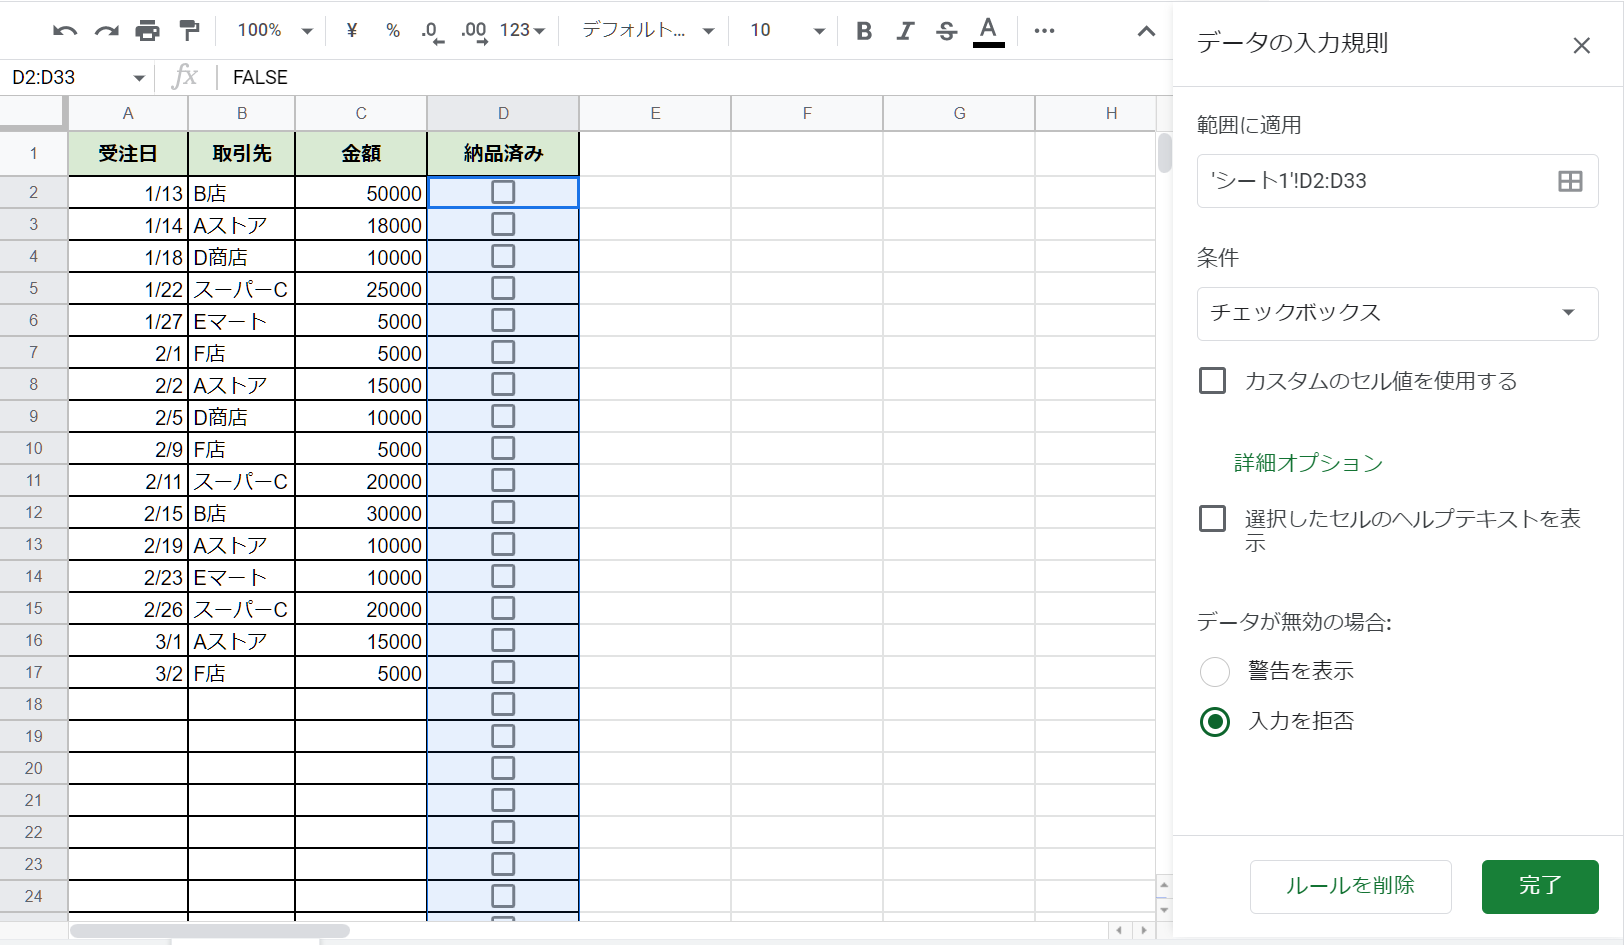Screen dimensions: 1624x945
Task: Open the チェックボックス criteria dropdown
Action: click(x=1396, y=314)
